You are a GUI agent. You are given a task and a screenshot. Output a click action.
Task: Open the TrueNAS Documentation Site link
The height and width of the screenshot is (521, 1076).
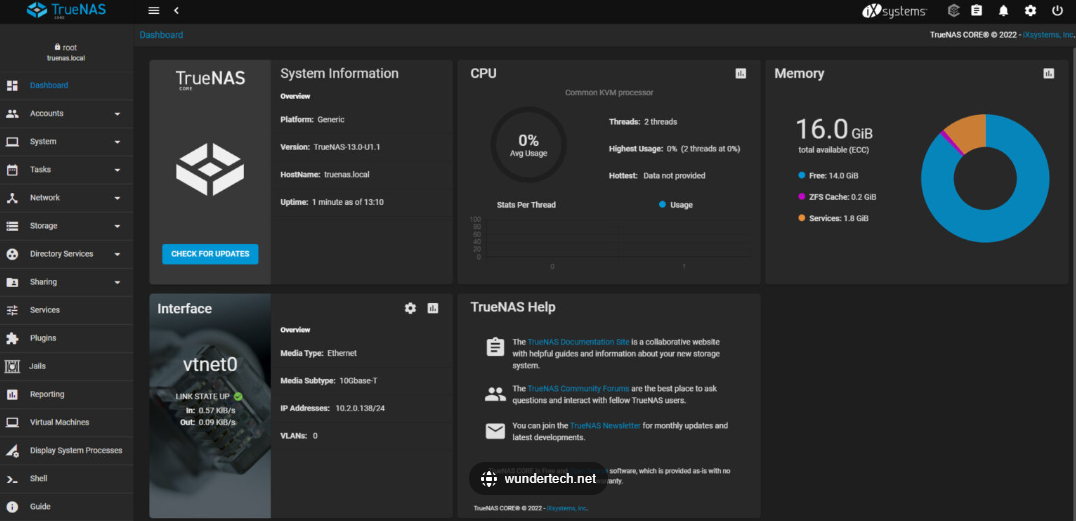pyautogui.click(x=579, y=342)
